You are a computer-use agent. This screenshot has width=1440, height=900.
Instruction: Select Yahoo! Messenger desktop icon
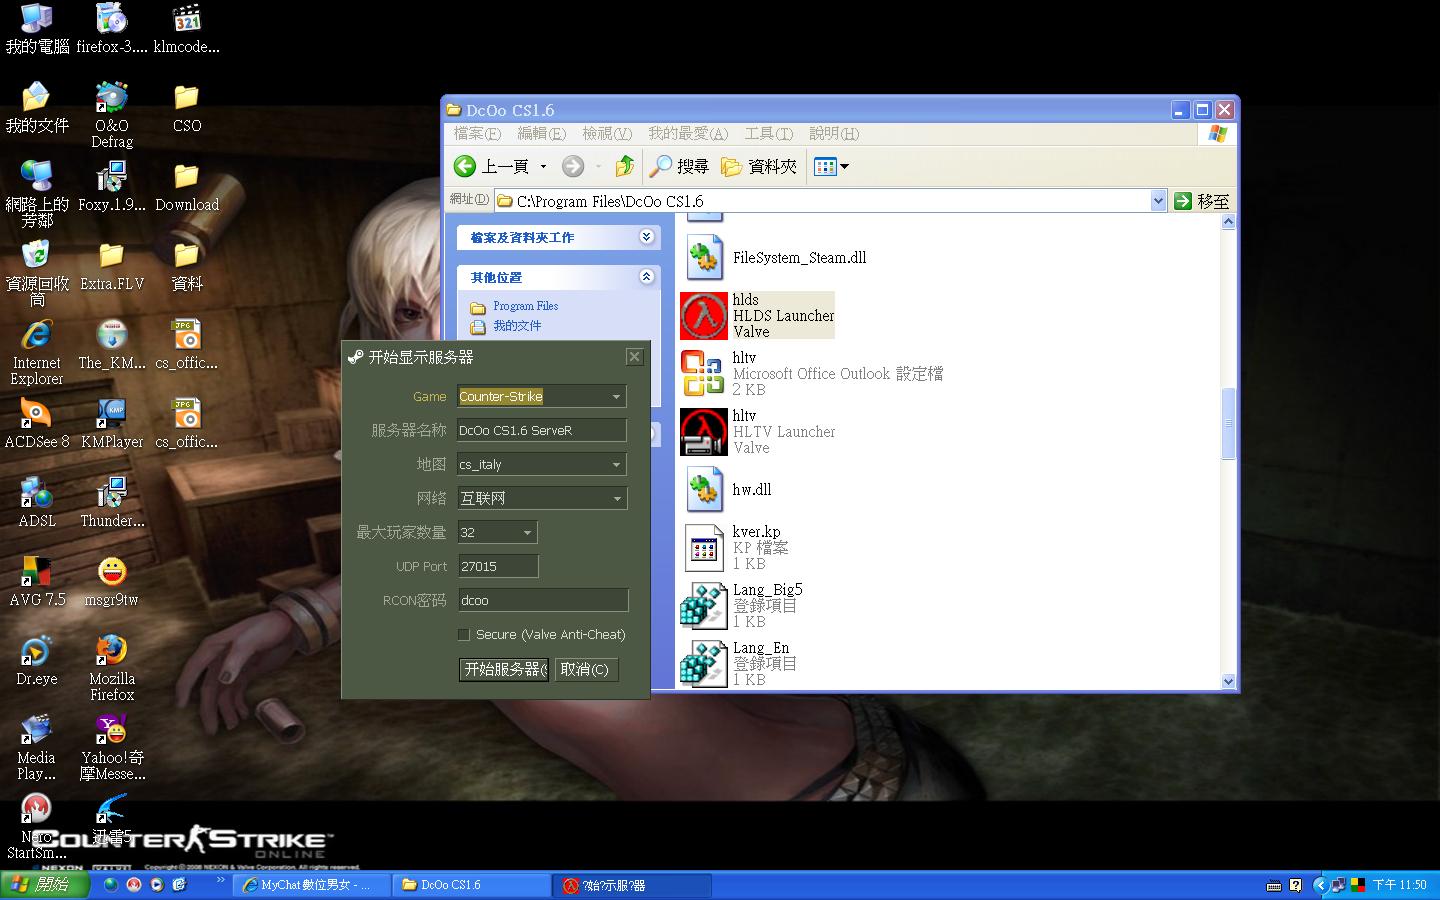112,748
